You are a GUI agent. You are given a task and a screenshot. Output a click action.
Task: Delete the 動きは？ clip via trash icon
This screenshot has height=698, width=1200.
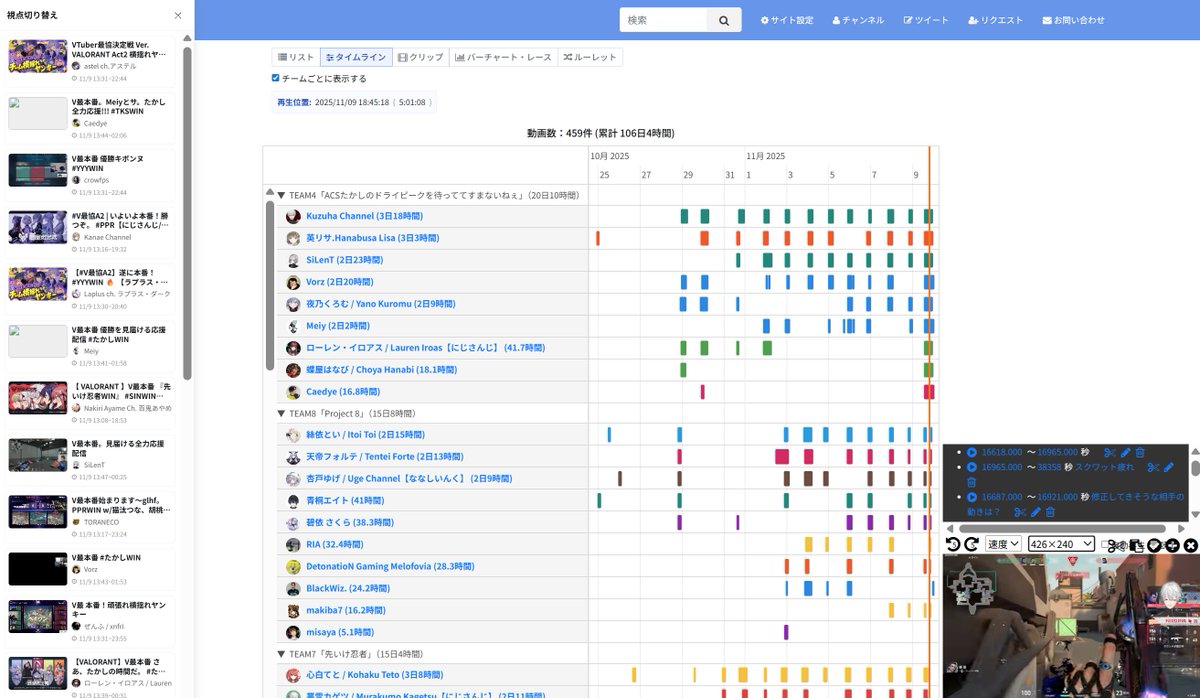coord(1050,512)
